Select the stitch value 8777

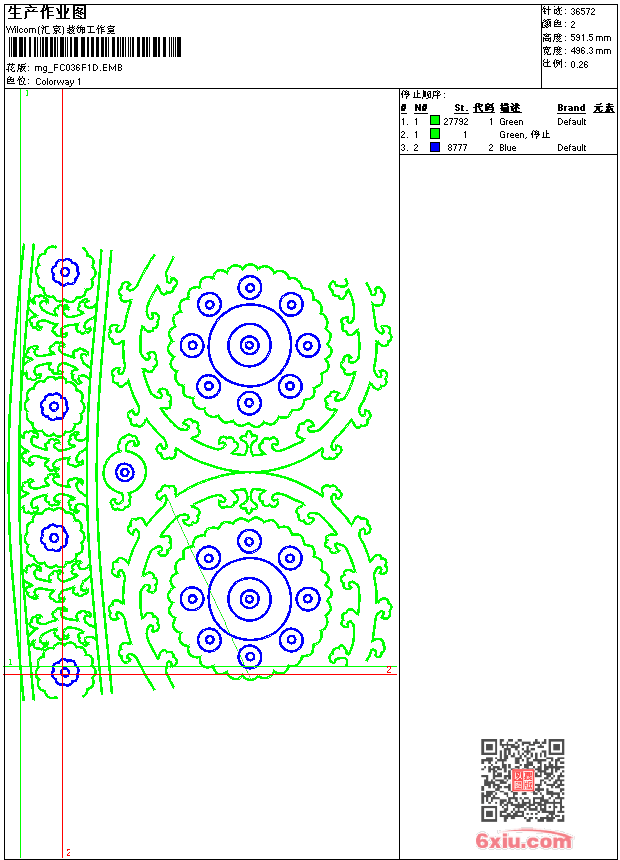tap(457, 148)
